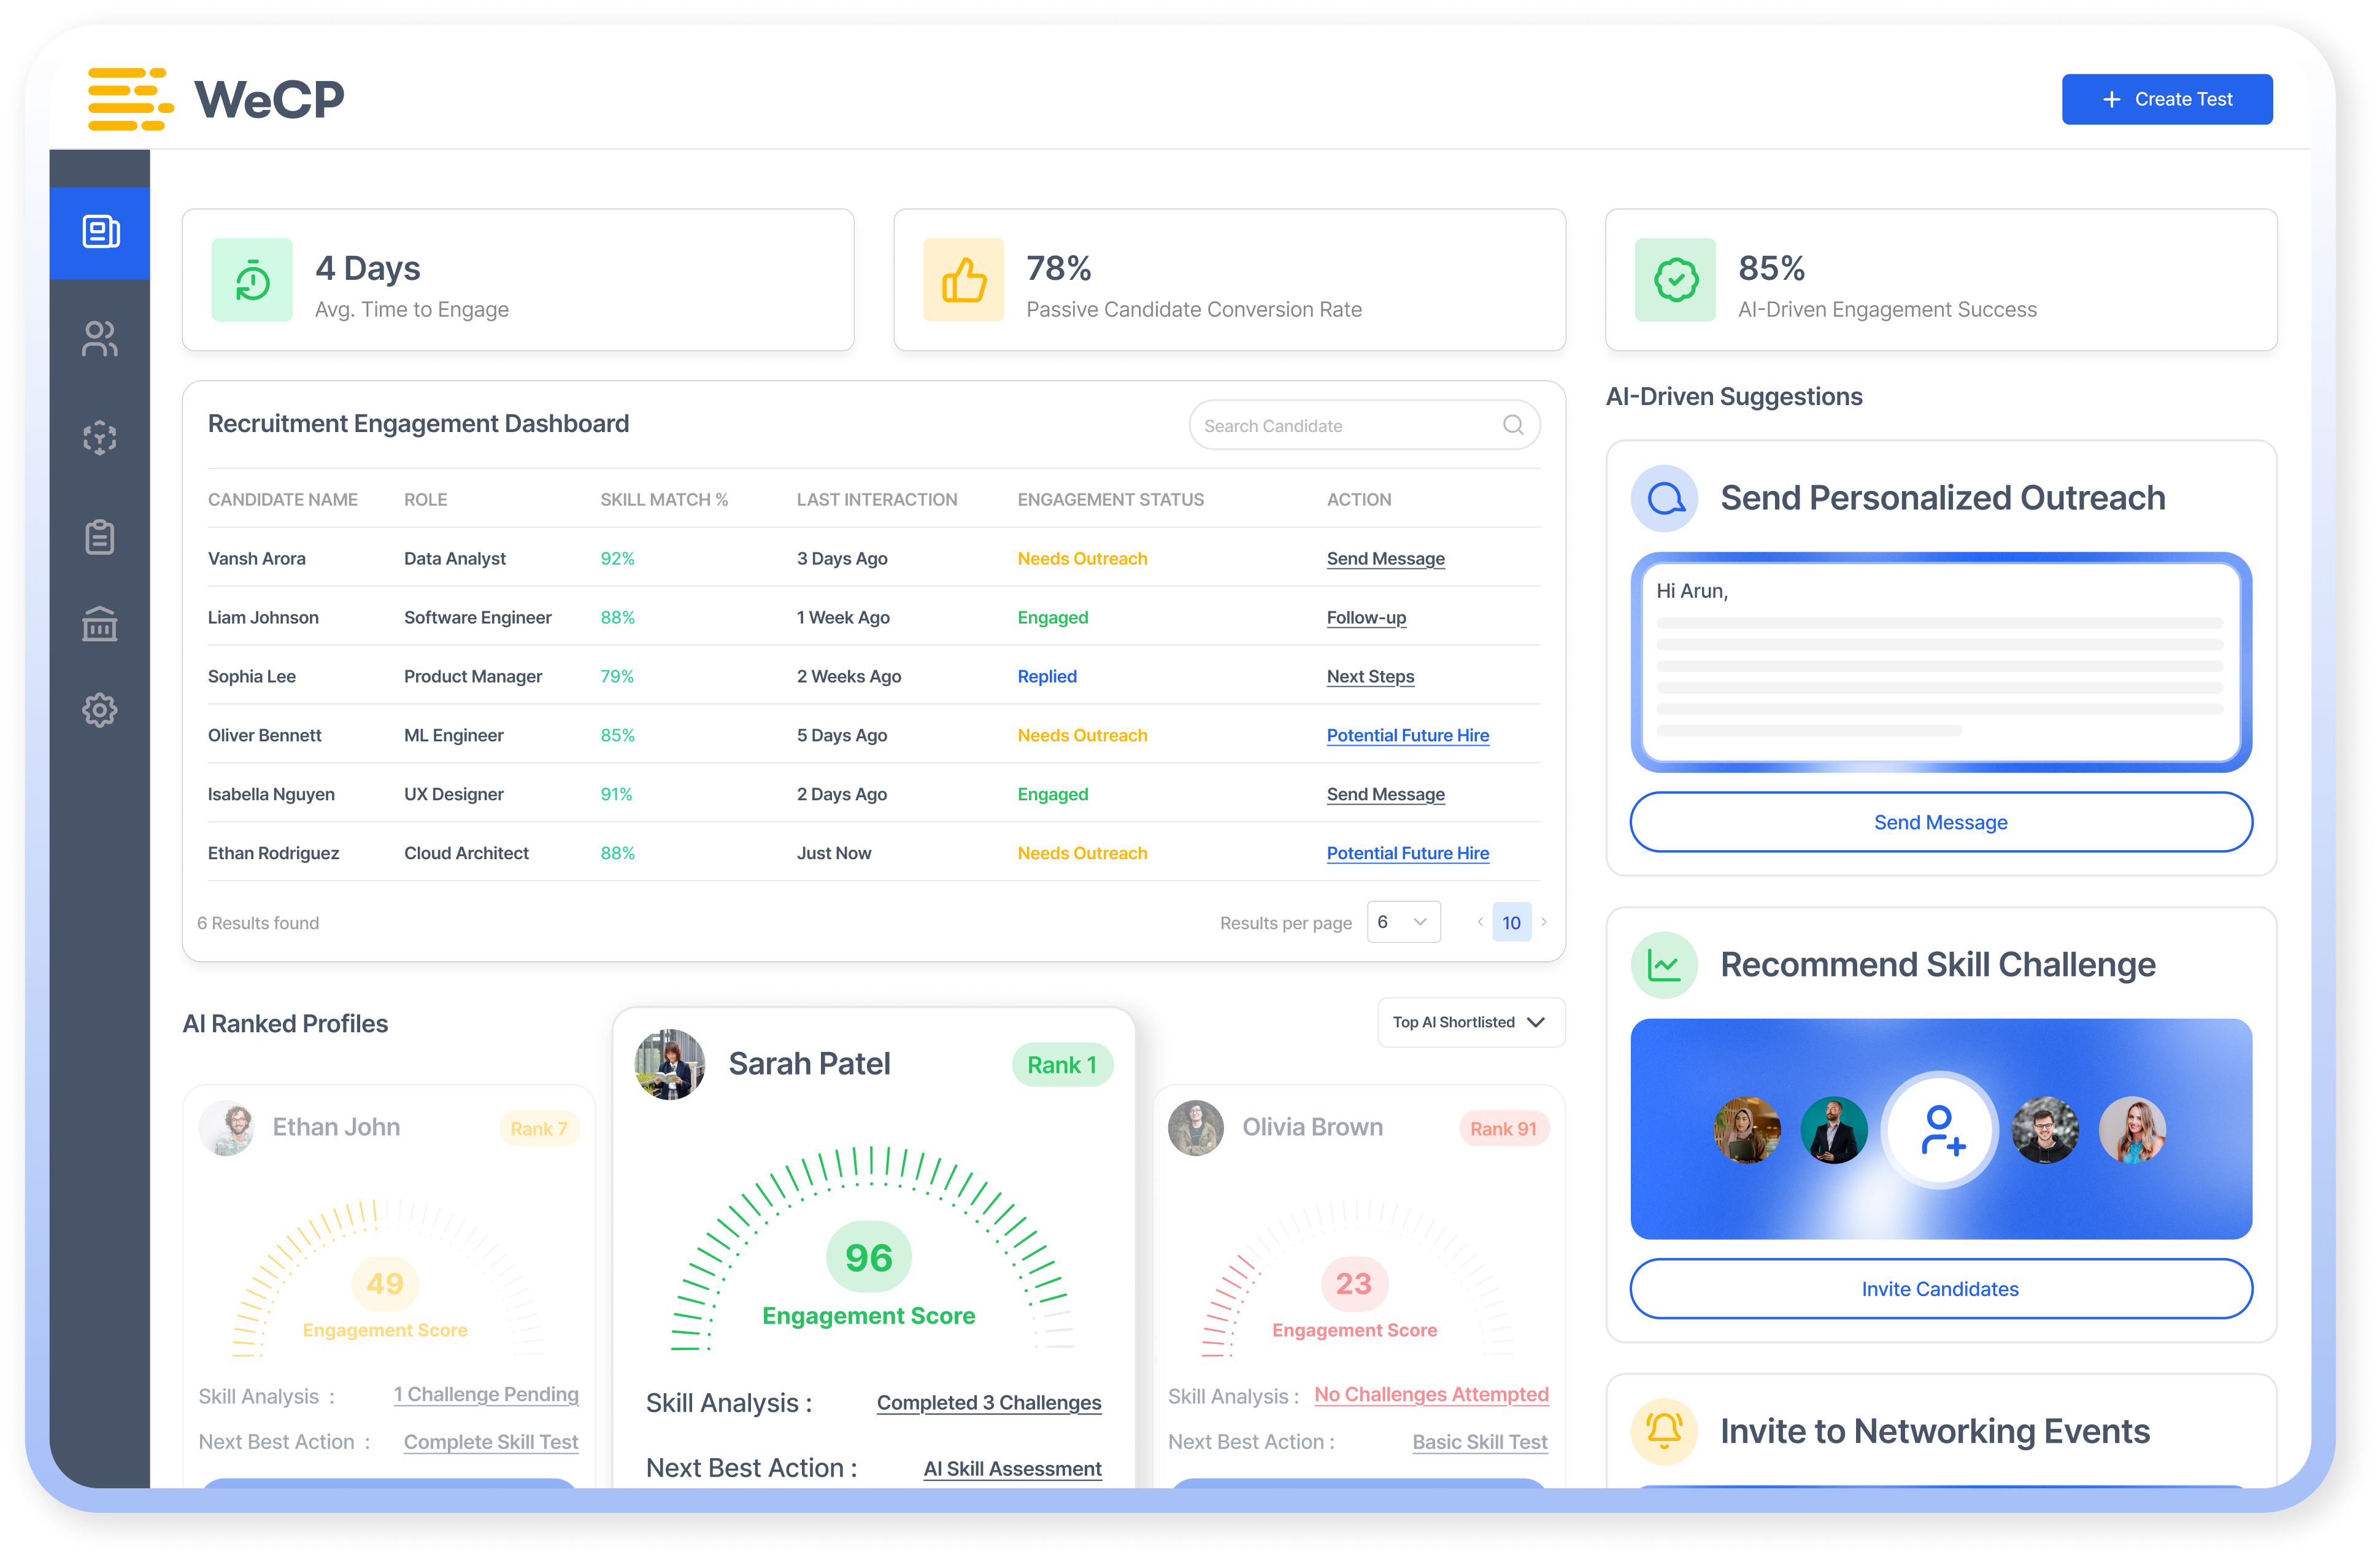Image resolution: width=2380 pixels, height=1557 pixels.
Task: Open No Challenges Attempted link
Action: coord(1431,1395)
